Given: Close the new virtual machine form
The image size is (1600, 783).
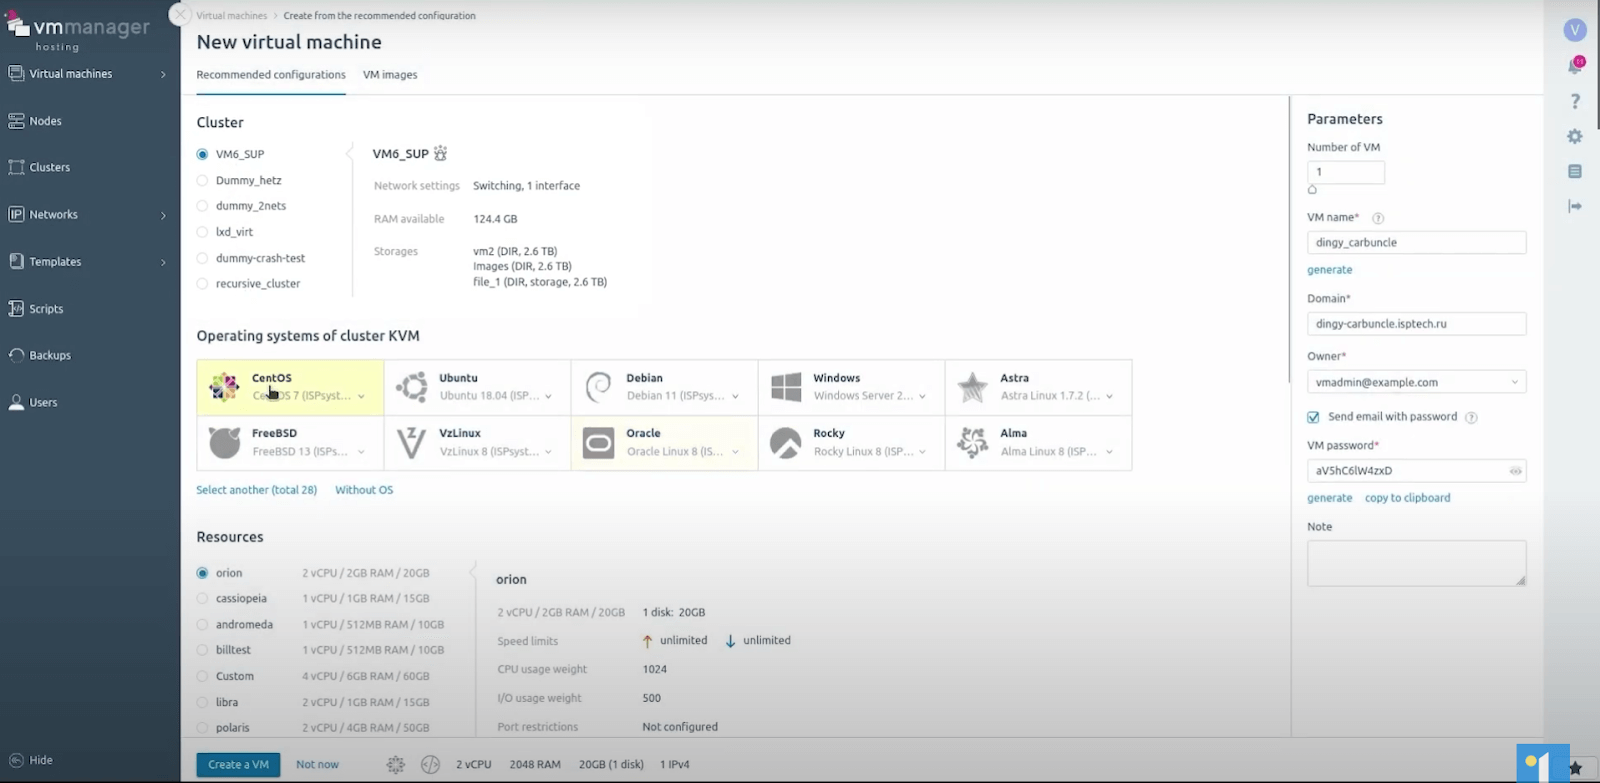Looking at the screenshot, I should 180,15.
